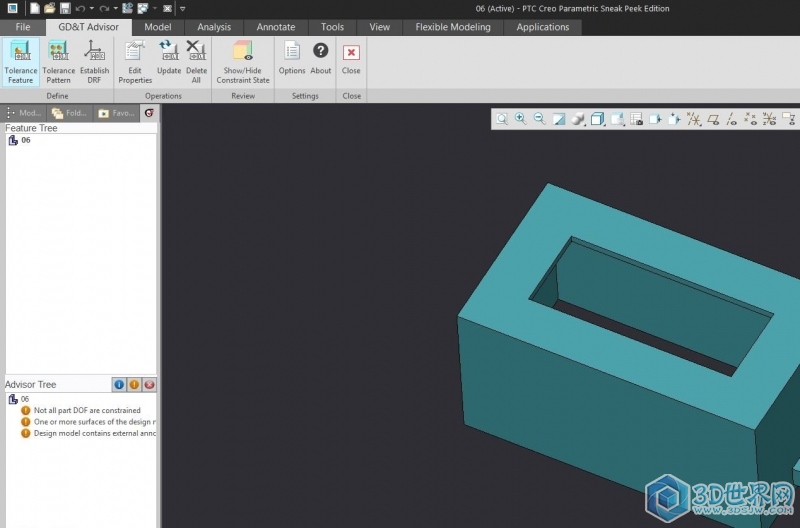Select 'One or more surfaces of the design' warning
Image resolution: width=800 pixels, height=528 pixels.
click(x=88, y=422)
